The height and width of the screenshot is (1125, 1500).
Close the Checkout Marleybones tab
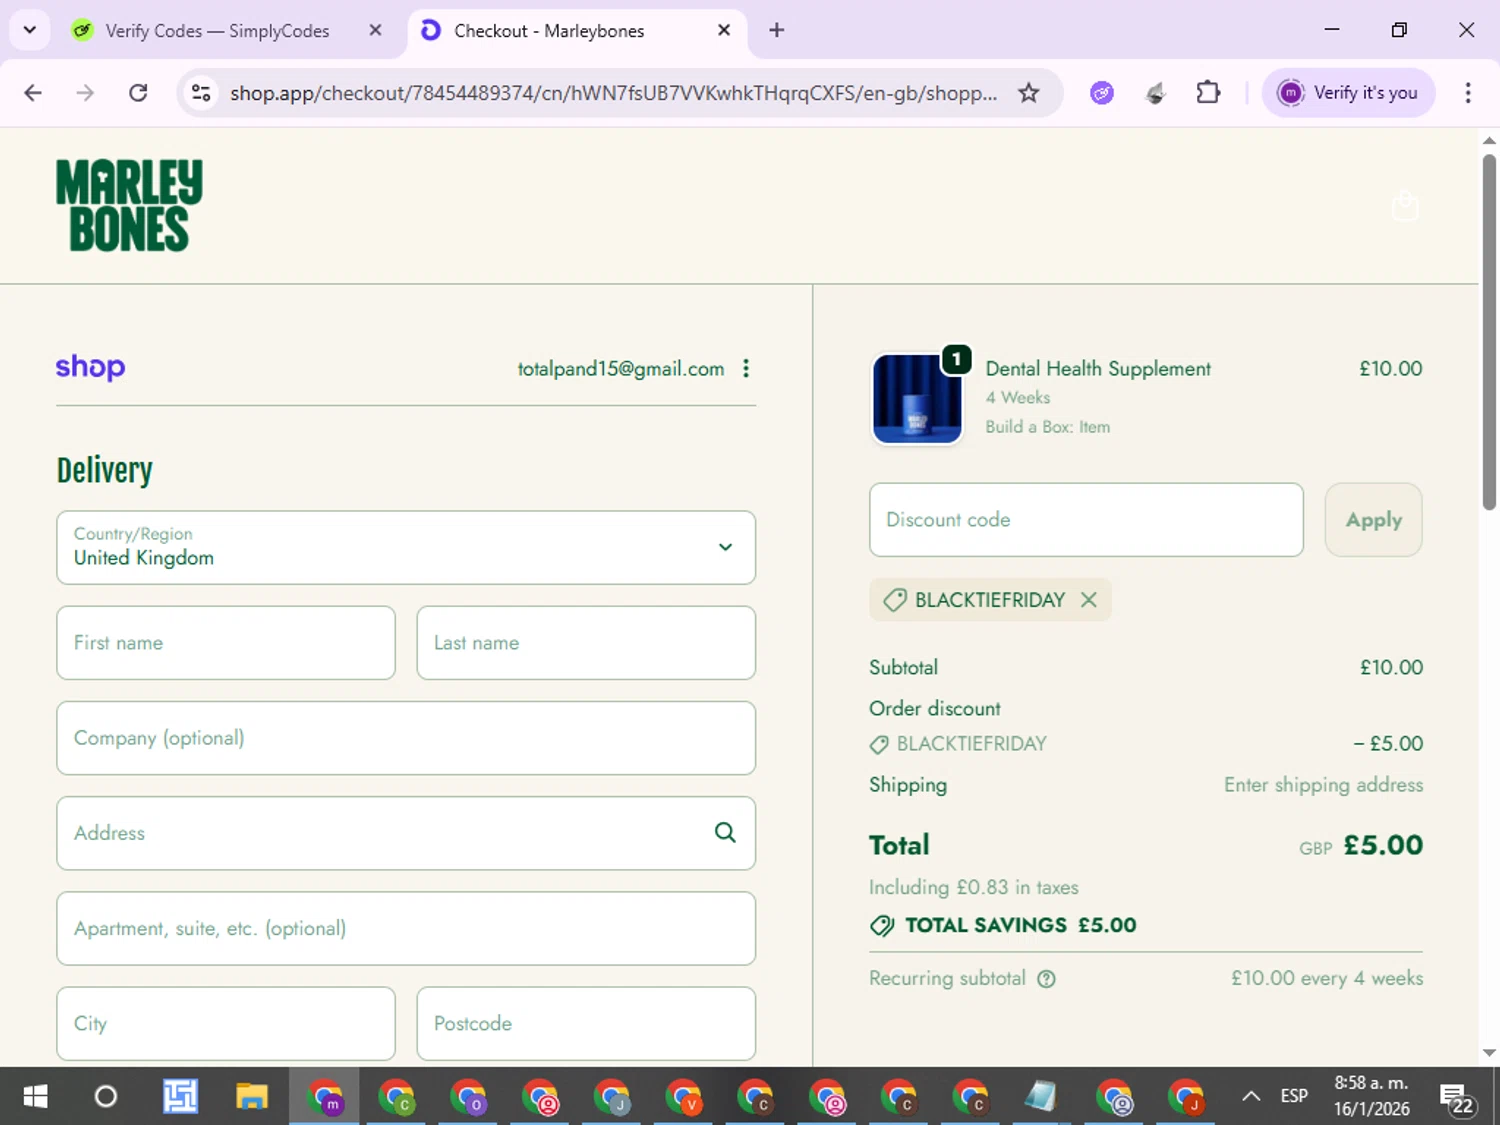[724, 30]
